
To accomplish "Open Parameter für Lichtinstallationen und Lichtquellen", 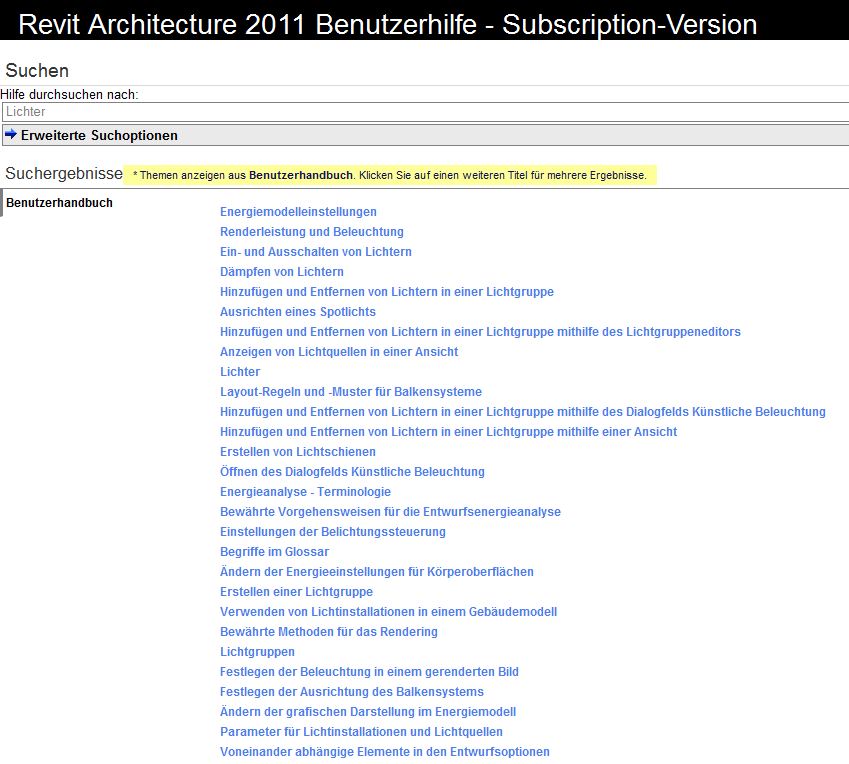I will [x=361, y=733].
